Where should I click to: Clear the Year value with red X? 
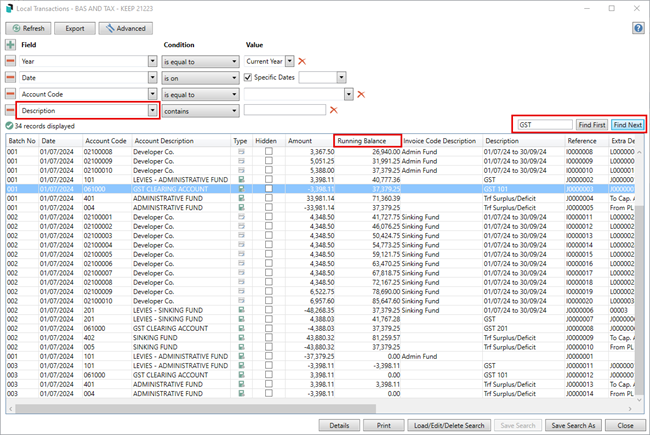click(x=302, y=61)
